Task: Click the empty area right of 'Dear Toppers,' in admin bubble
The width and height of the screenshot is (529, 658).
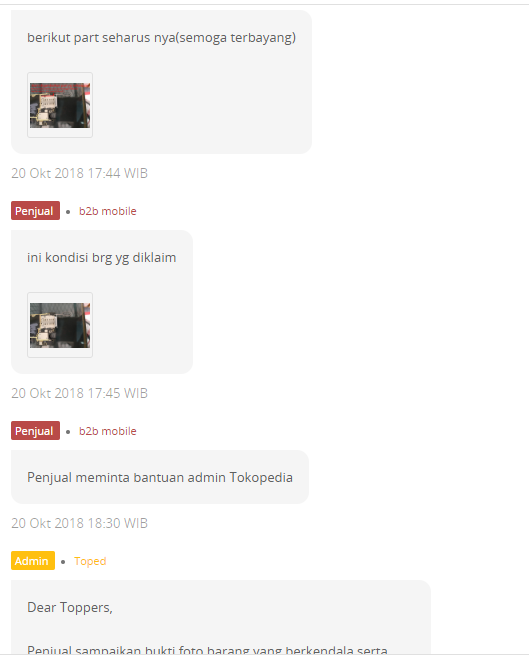Action: coord(268,608)
